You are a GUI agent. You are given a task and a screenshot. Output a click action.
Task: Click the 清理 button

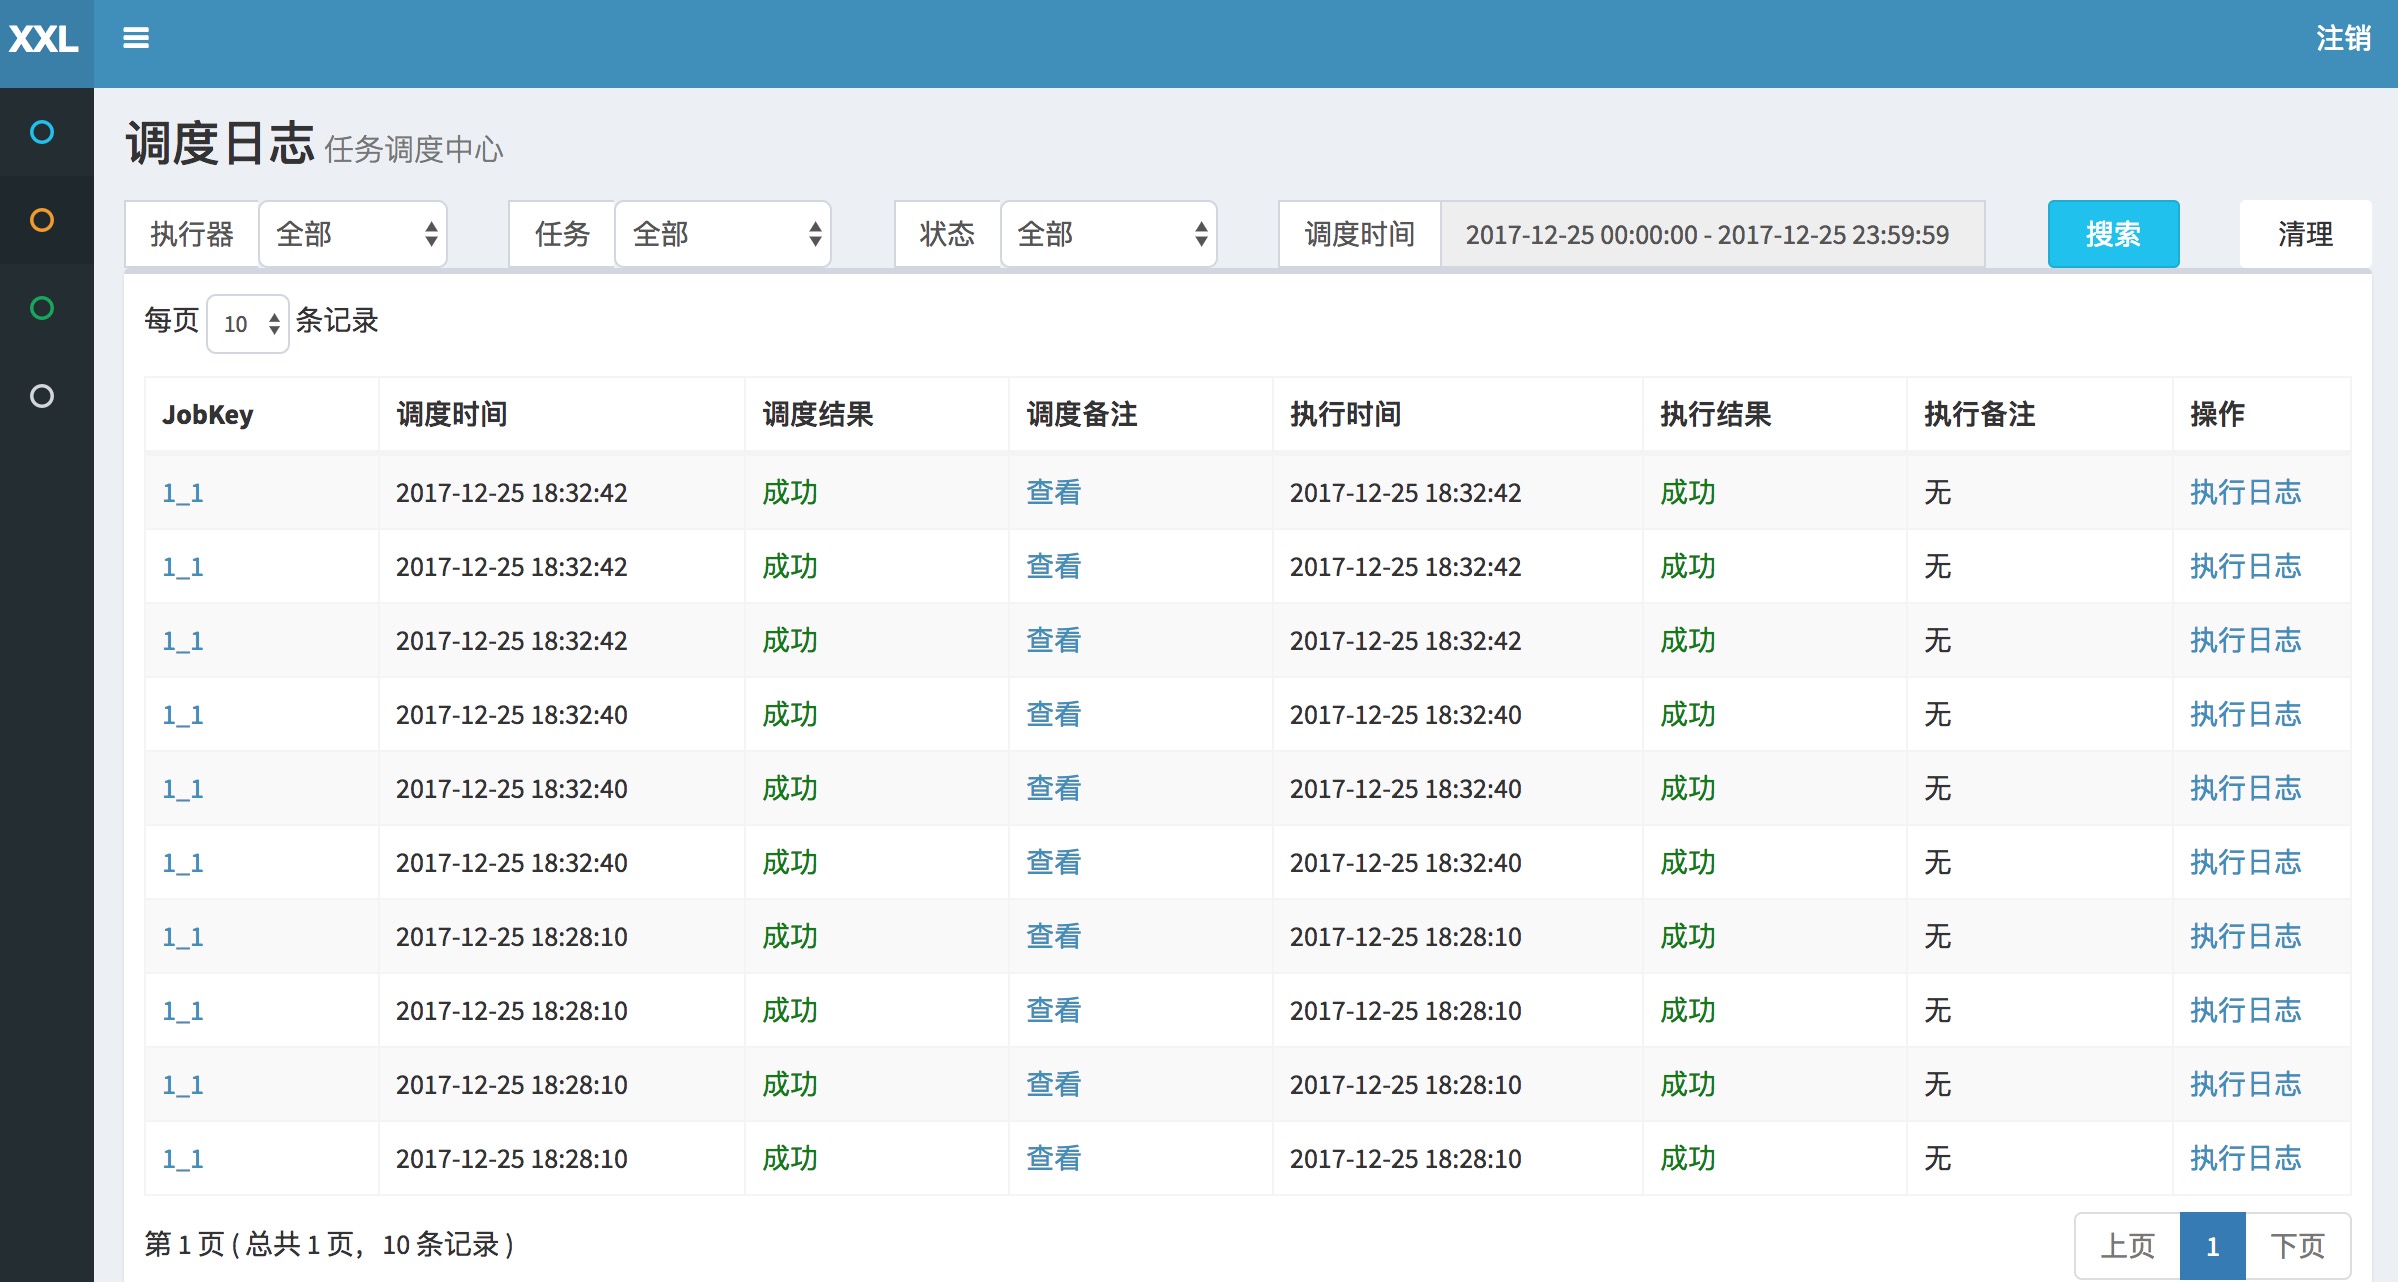[x=2305, y=234]
